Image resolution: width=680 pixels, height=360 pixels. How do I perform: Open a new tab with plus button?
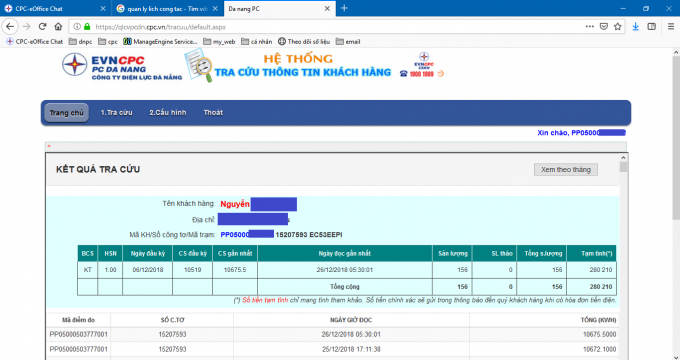tap(344, 8)
